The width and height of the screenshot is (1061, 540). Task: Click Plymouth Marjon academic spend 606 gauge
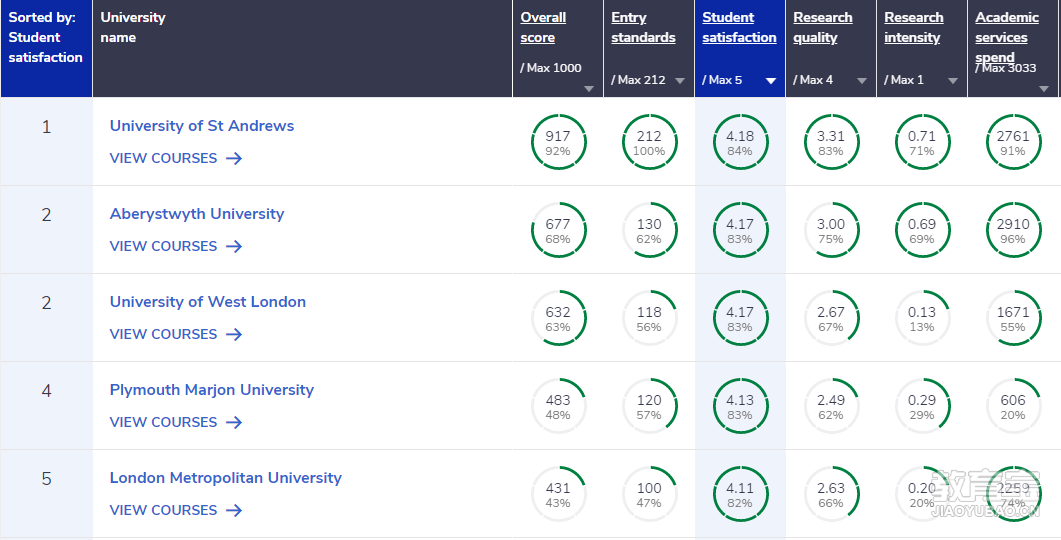pyautogui.click(x=1013, y=406)
